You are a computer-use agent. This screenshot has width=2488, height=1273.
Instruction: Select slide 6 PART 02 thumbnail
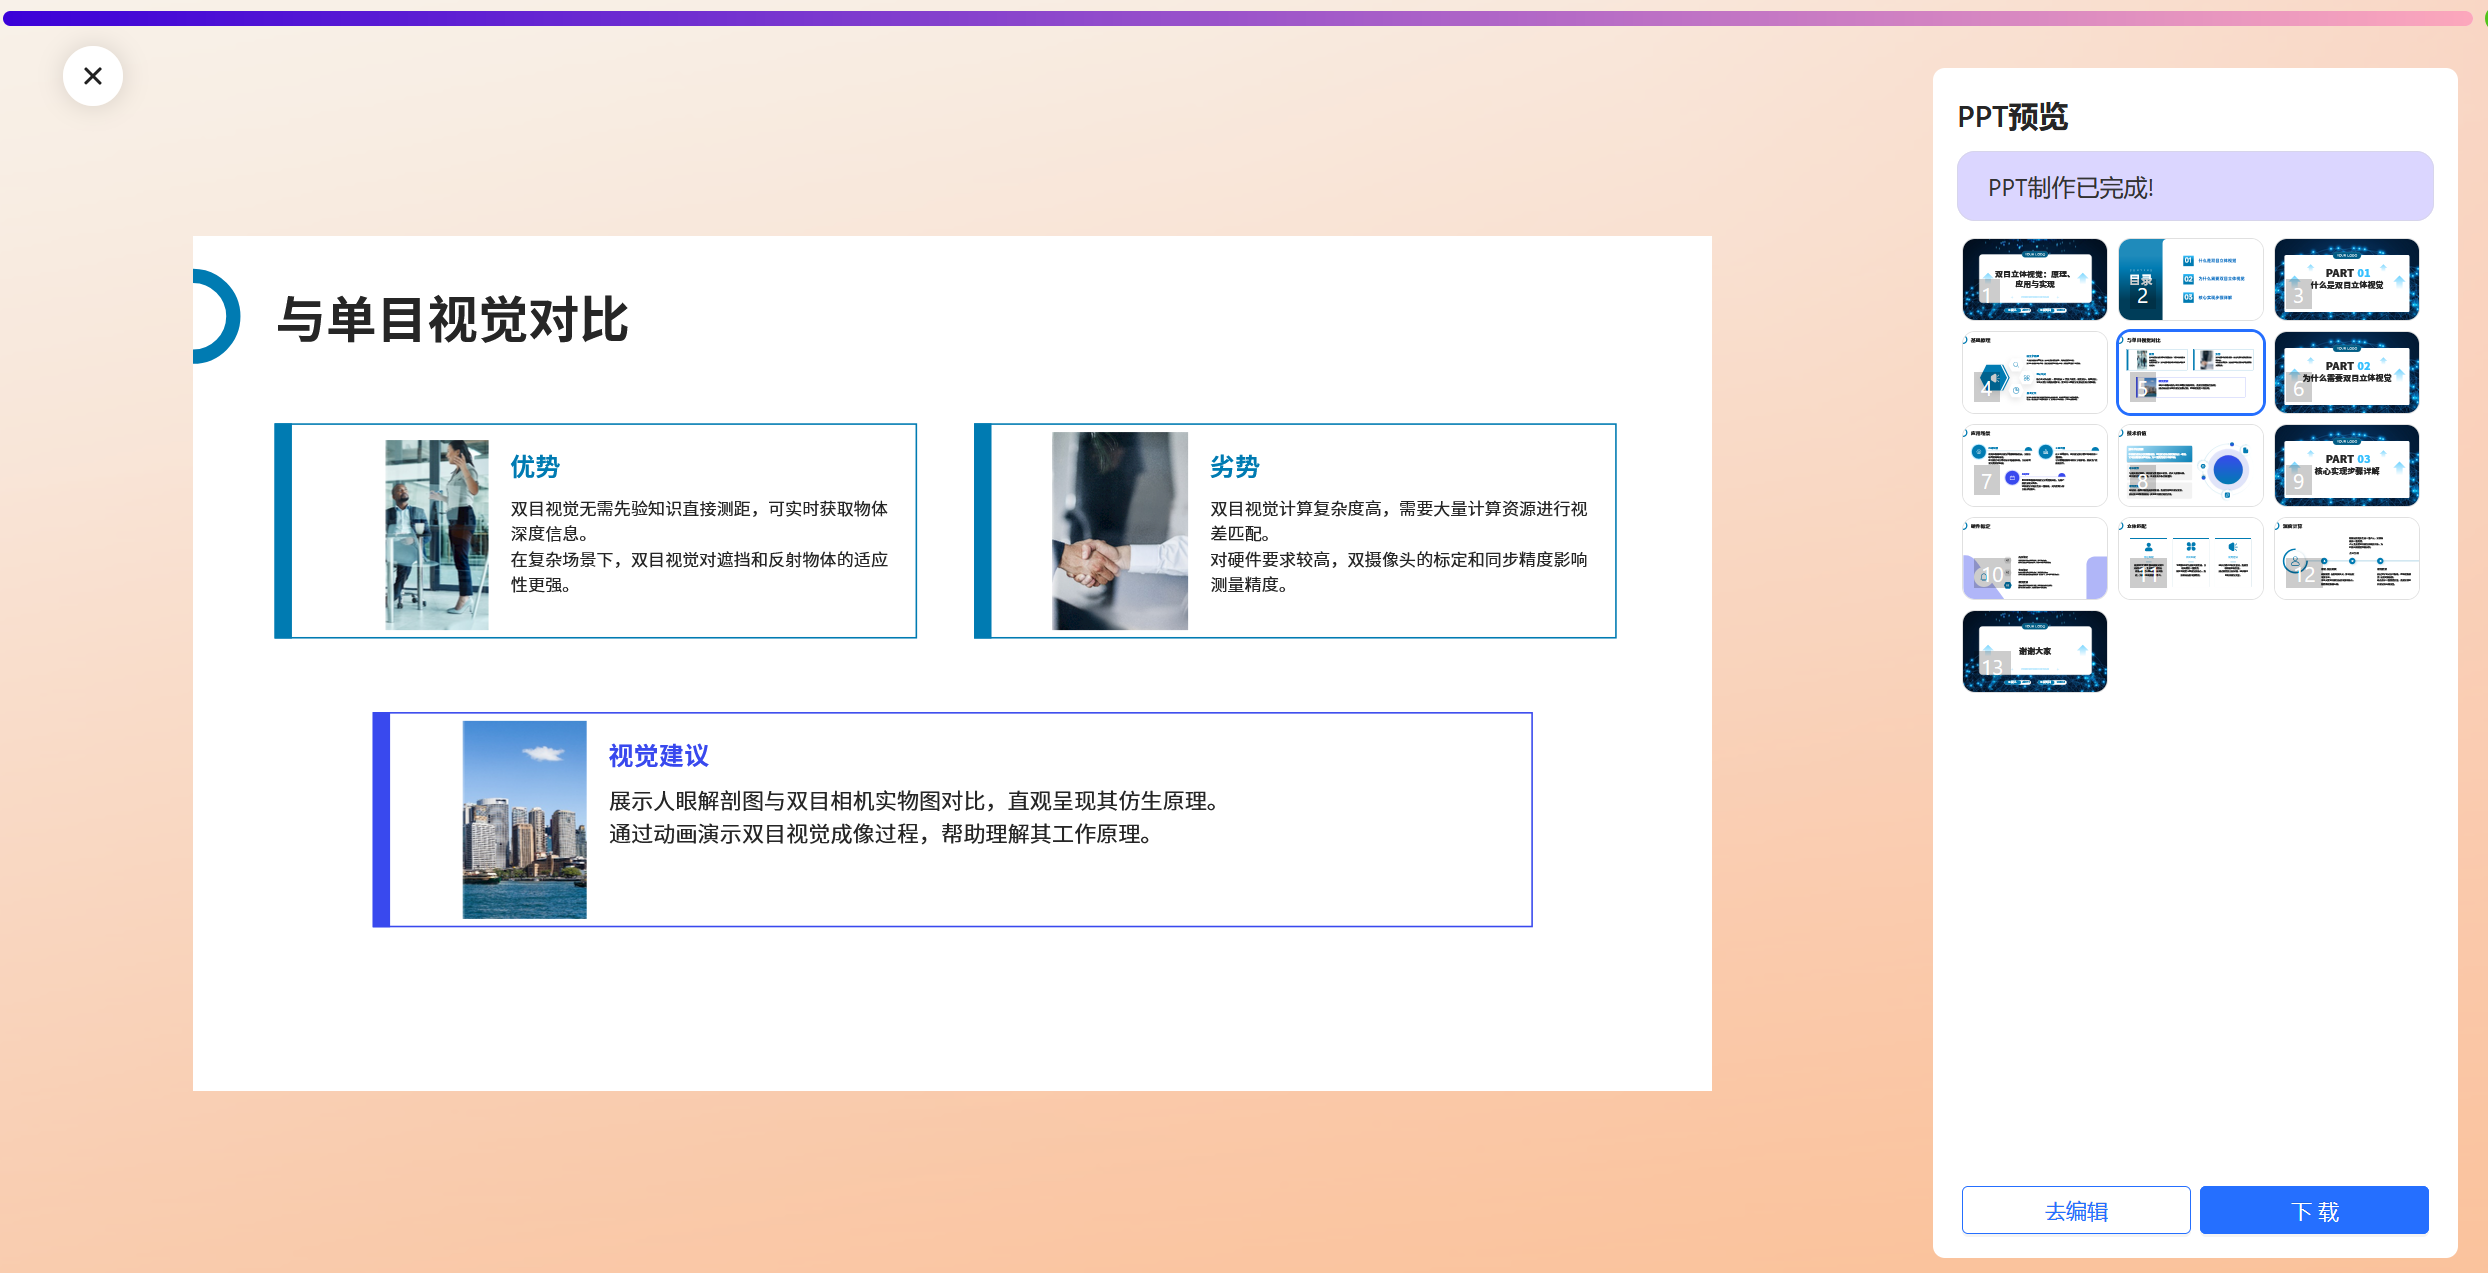[x=2346, y=372]
